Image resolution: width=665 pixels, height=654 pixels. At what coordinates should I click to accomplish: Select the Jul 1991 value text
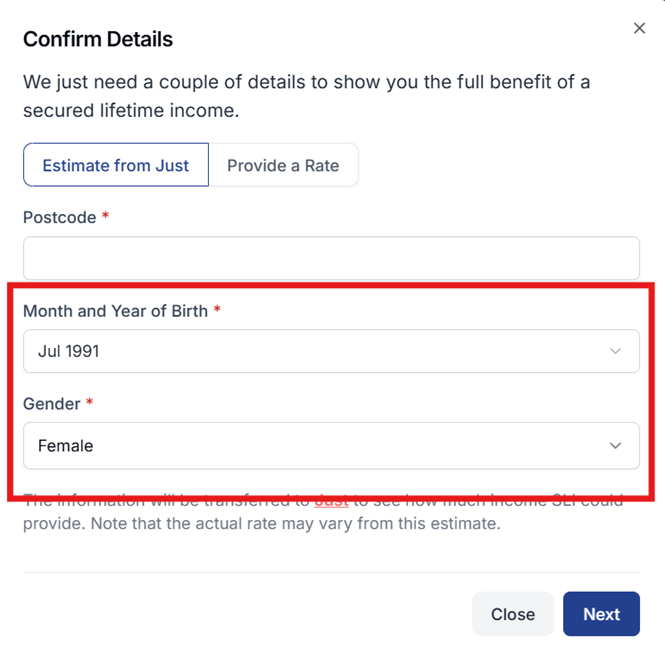pos(69,351)
